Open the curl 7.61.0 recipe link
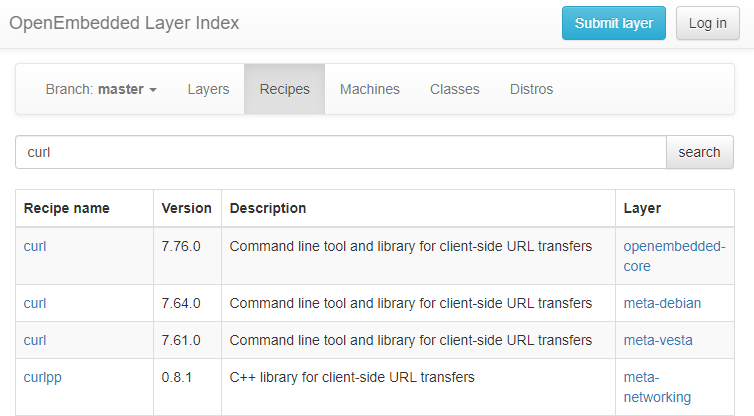This screenshot has width=754, height=416. point(35,340)
